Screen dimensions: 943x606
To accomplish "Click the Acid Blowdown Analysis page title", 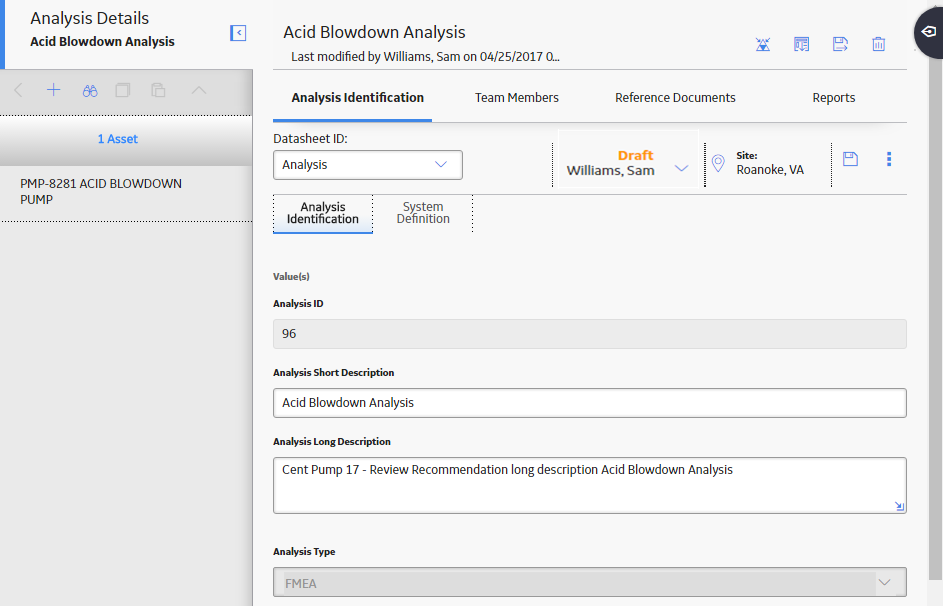I will pyautogui.click(x=374, y=32).
